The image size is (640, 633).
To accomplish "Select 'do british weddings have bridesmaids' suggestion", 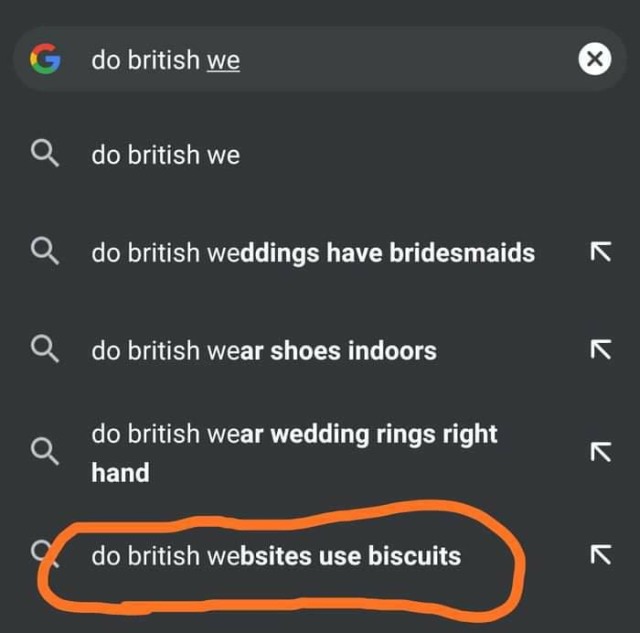I will 312,253.
